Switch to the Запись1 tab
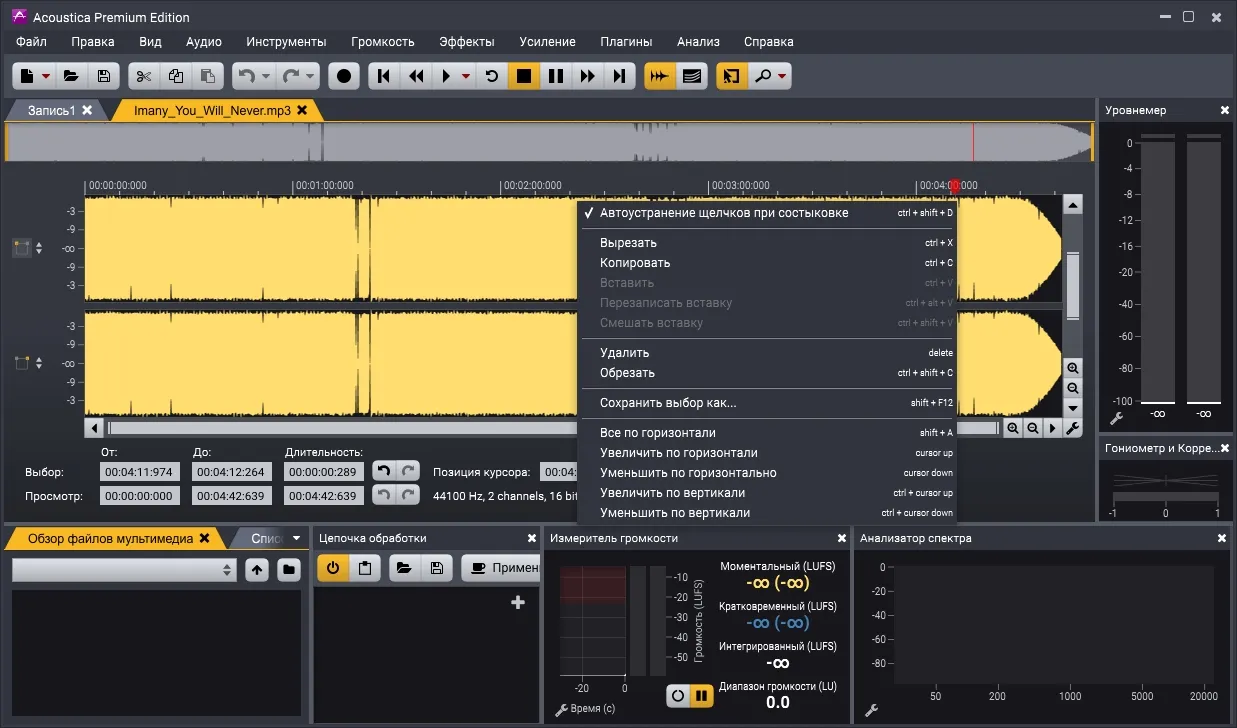1237x728 pixels. click(x=51, y=110)
